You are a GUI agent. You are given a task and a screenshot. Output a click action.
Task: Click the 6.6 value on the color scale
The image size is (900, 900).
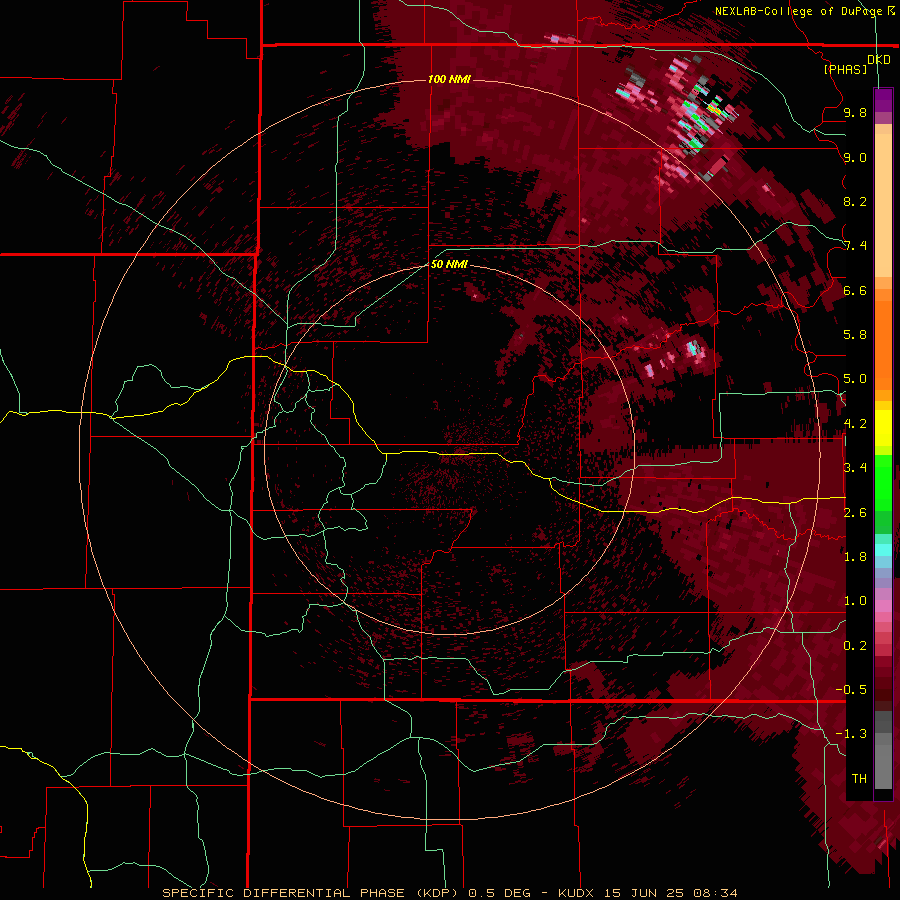[x=855, y=290]
